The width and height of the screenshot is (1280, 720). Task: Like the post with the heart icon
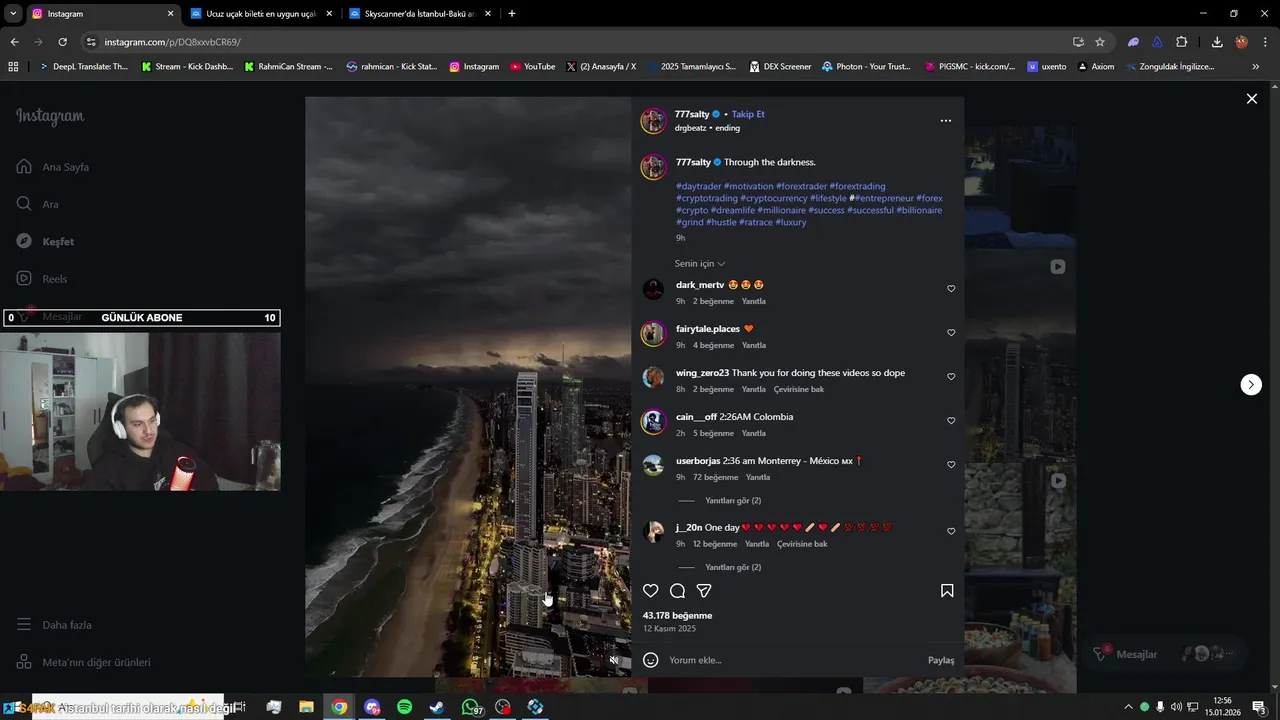click(x=650, y=591)
